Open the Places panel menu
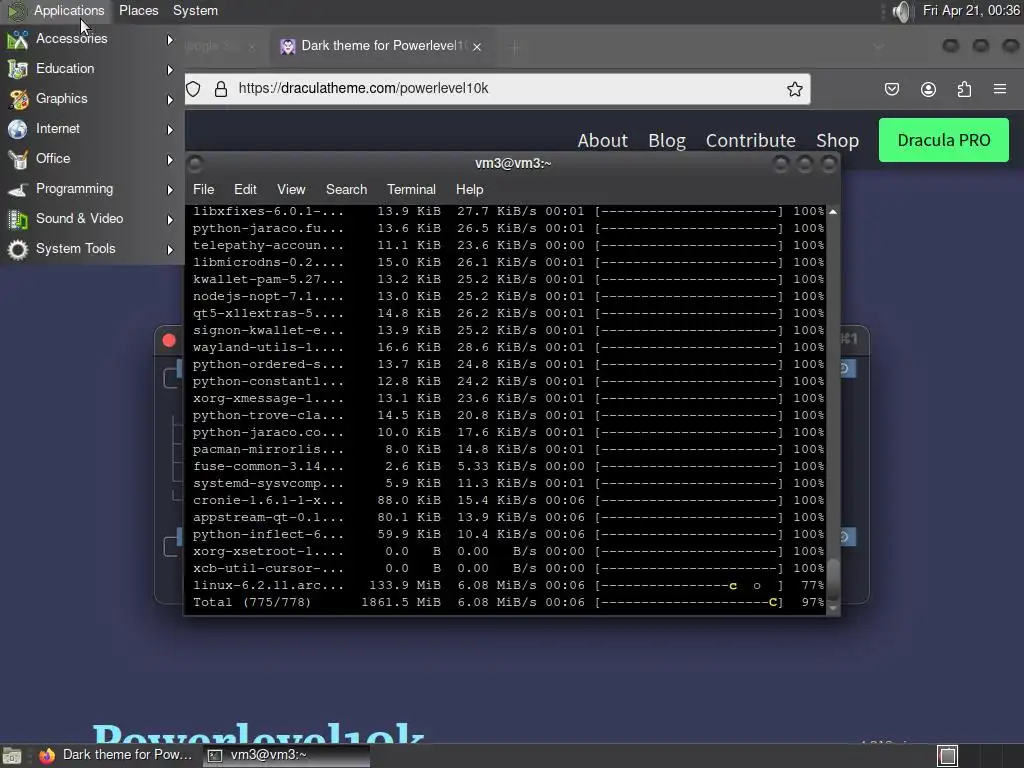The image size is (1024, 768). (x=138, y=10)
